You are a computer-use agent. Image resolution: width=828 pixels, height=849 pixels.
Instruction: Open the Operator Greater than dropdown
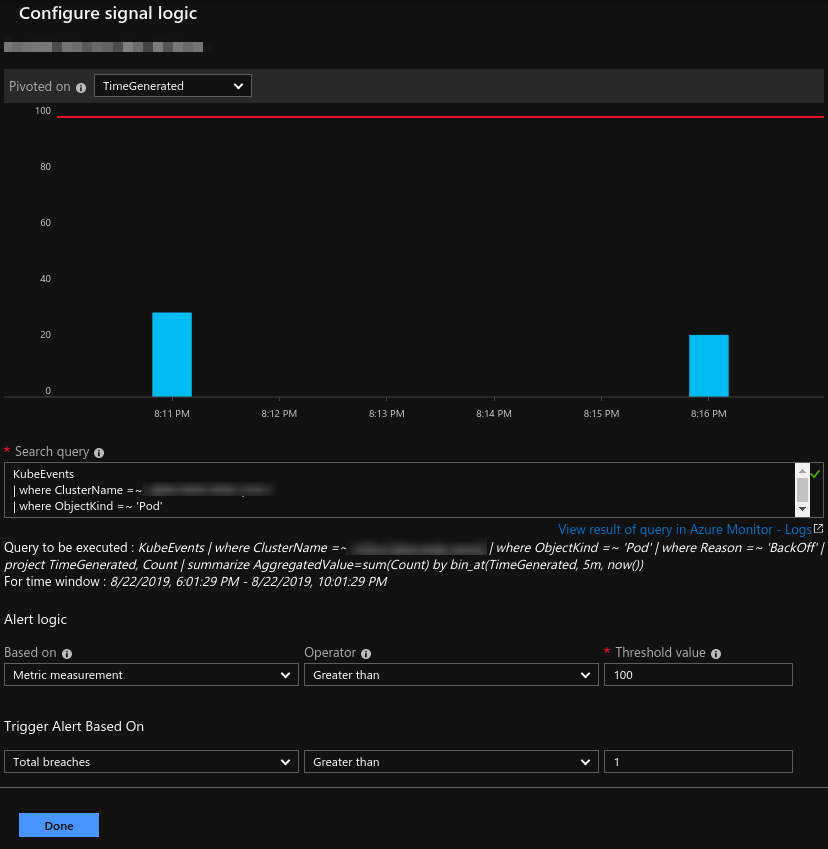[x=448, y=675]
